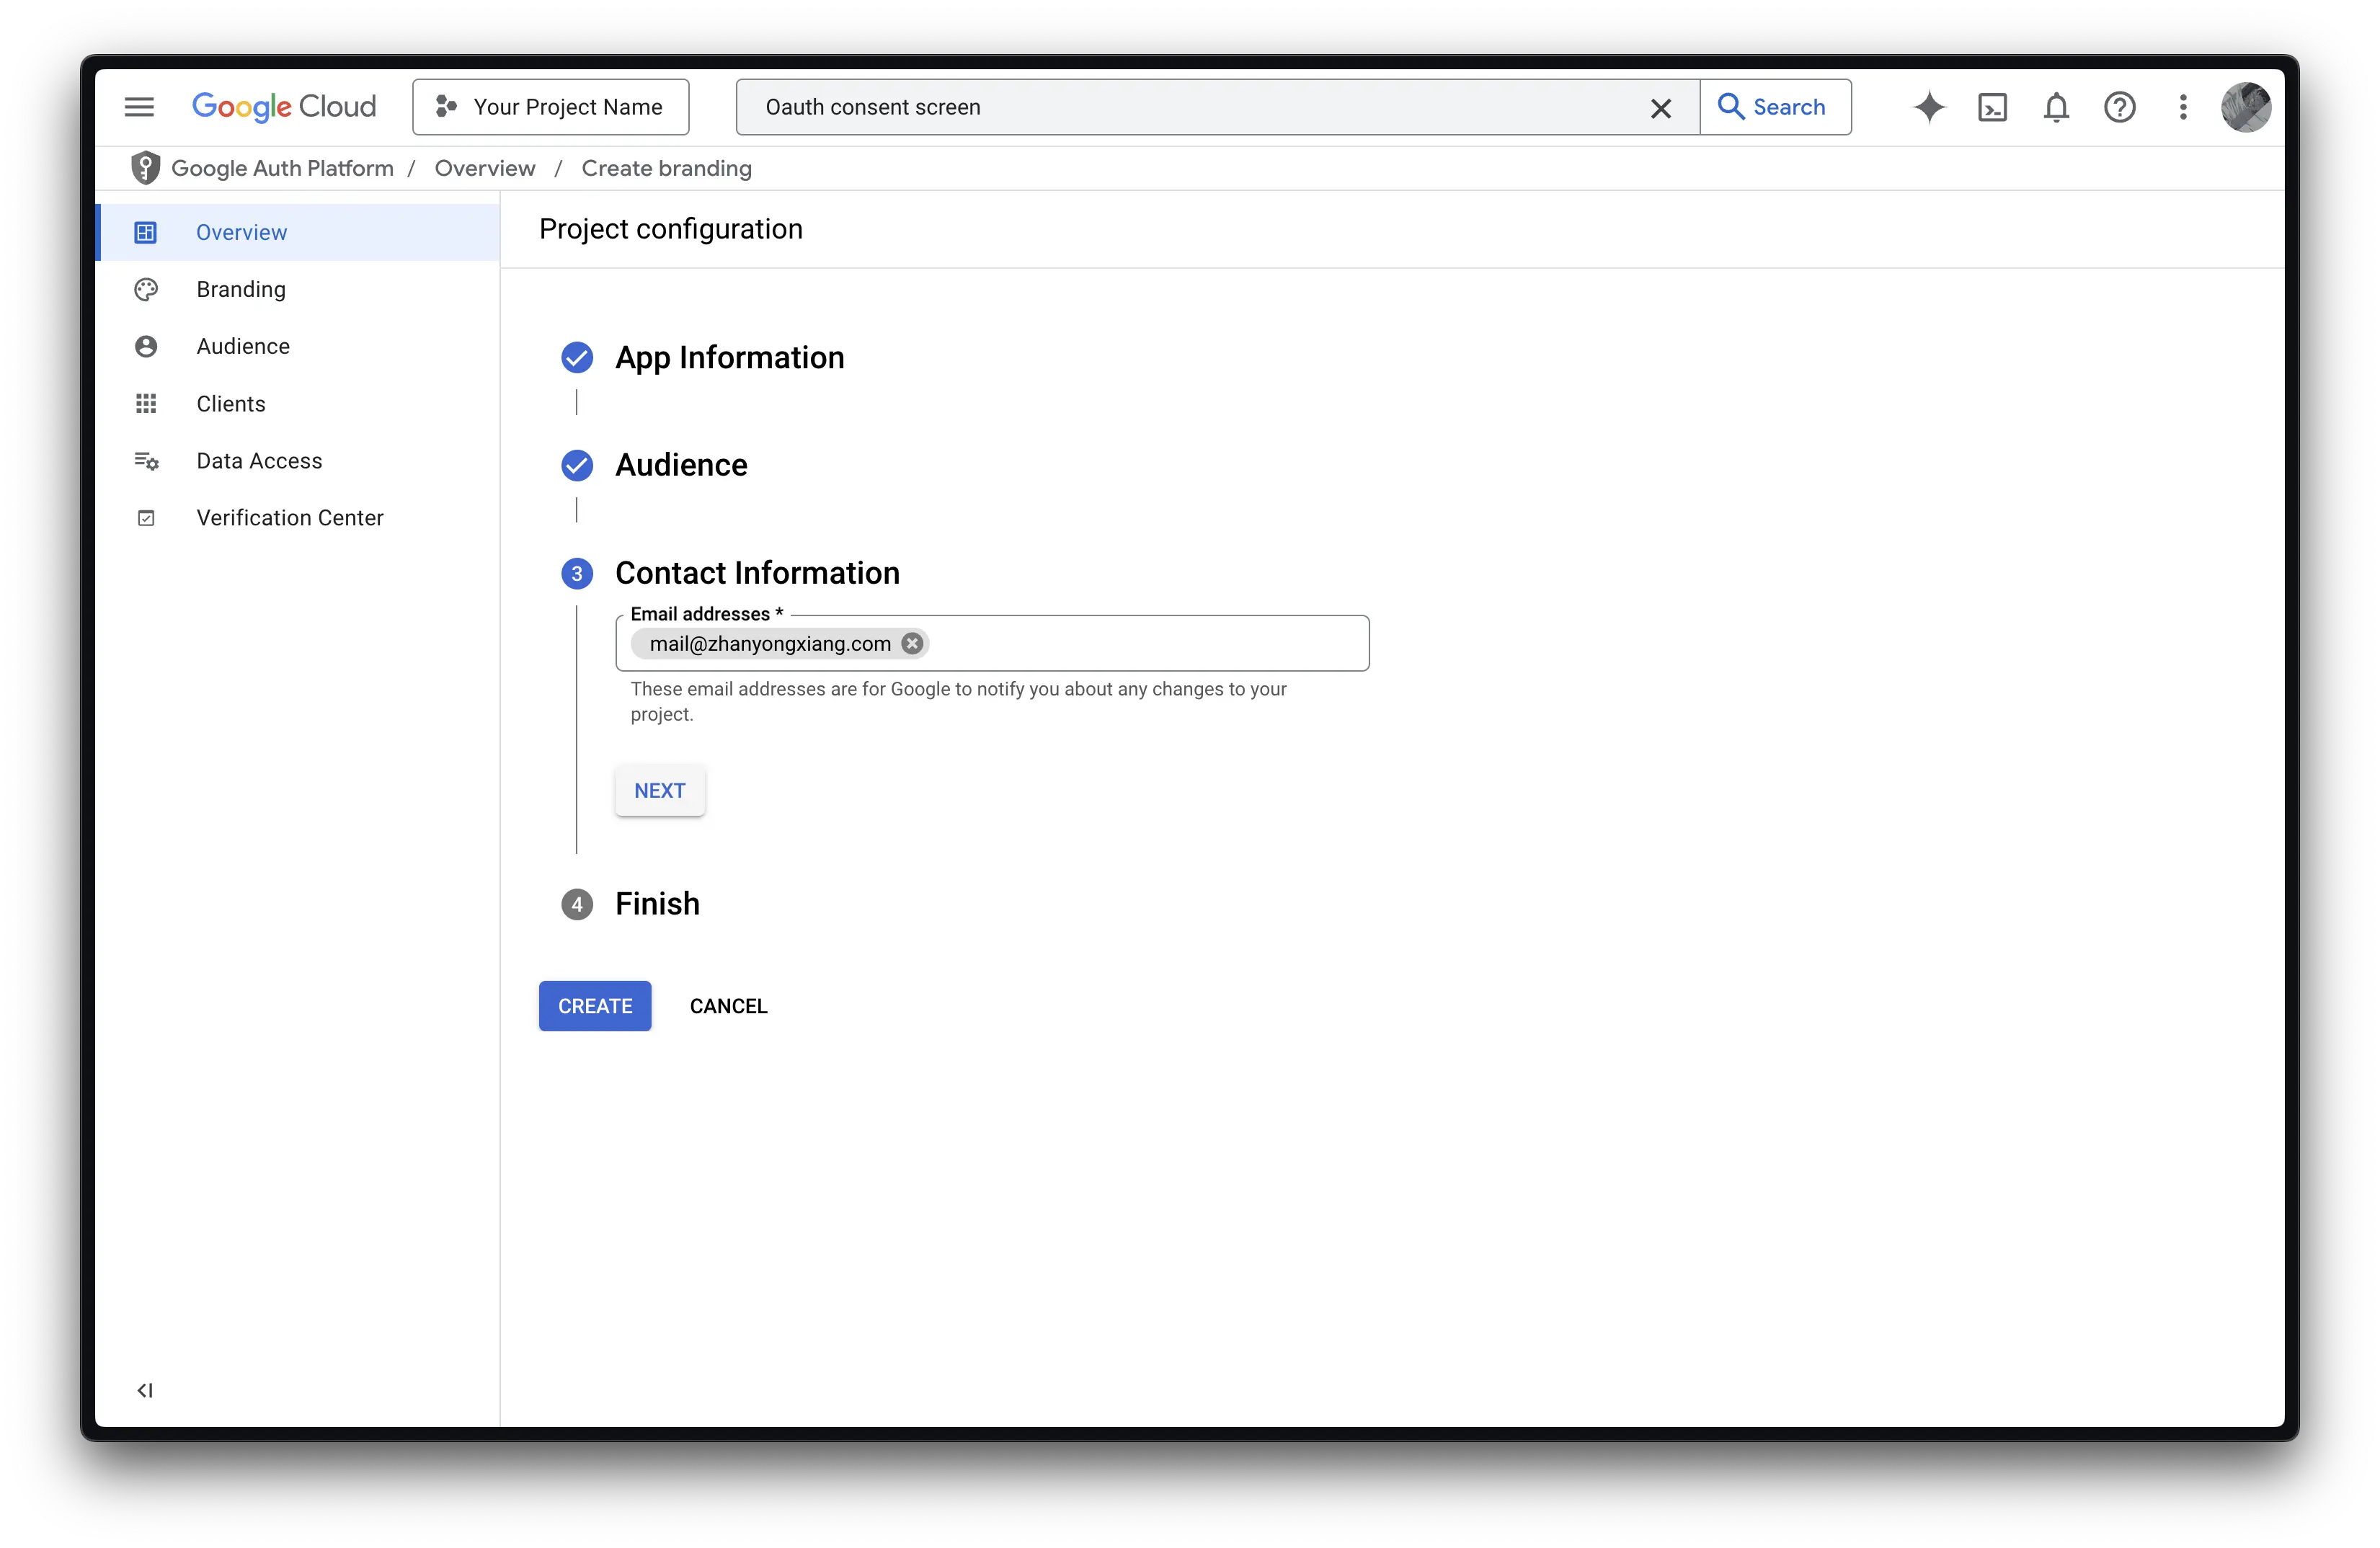This screenshot has width=2380, height=1548.
Task: Open Data Access in the sidebar
Action: (298, 460)
